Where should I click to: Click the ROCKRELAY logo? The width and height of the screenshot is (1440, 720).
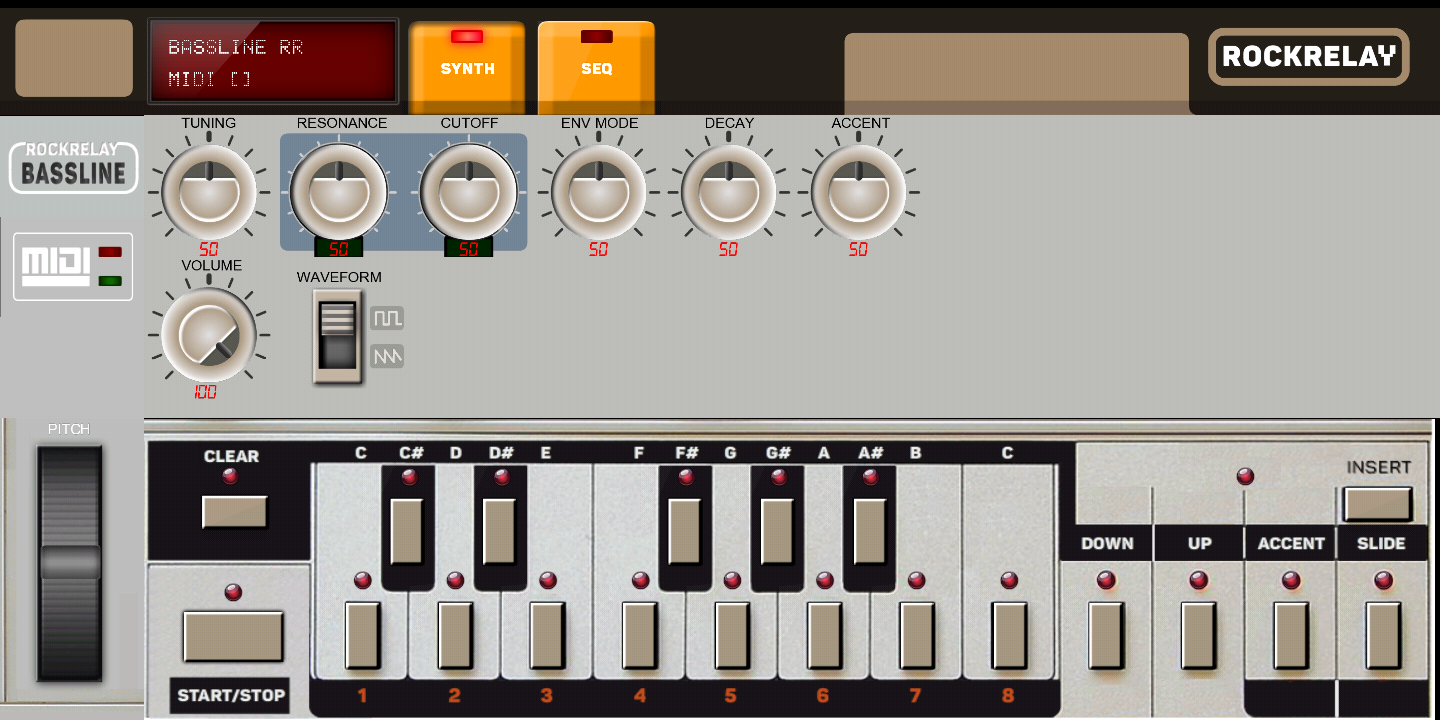(1308, 57)
